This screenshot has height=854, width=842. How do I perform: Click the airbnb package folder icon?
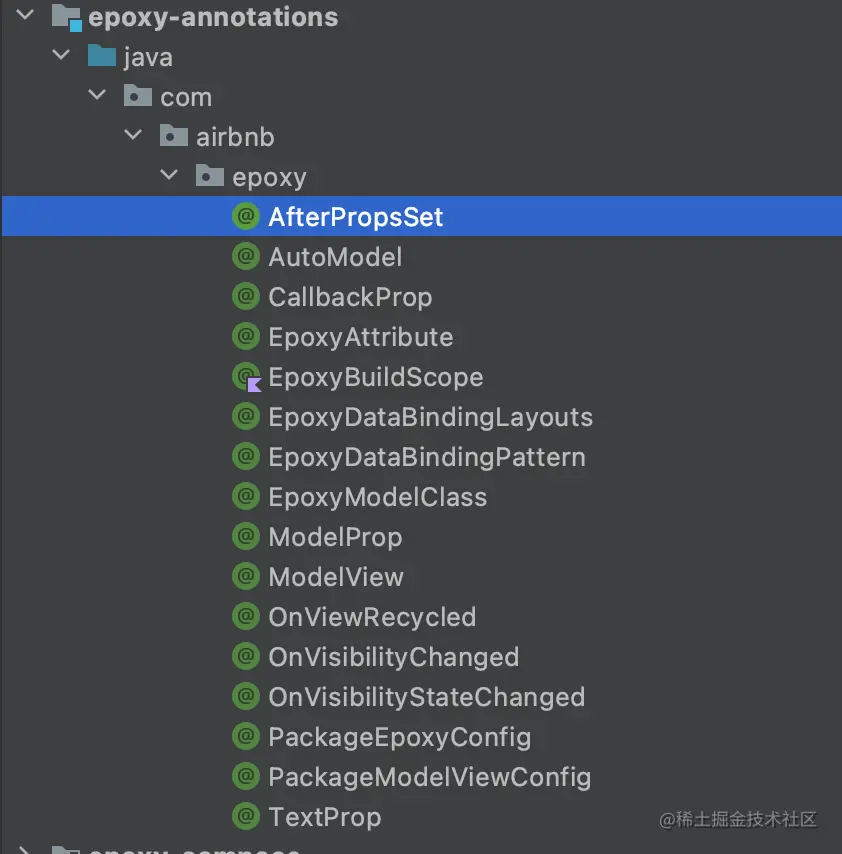[x=174, y=137]
